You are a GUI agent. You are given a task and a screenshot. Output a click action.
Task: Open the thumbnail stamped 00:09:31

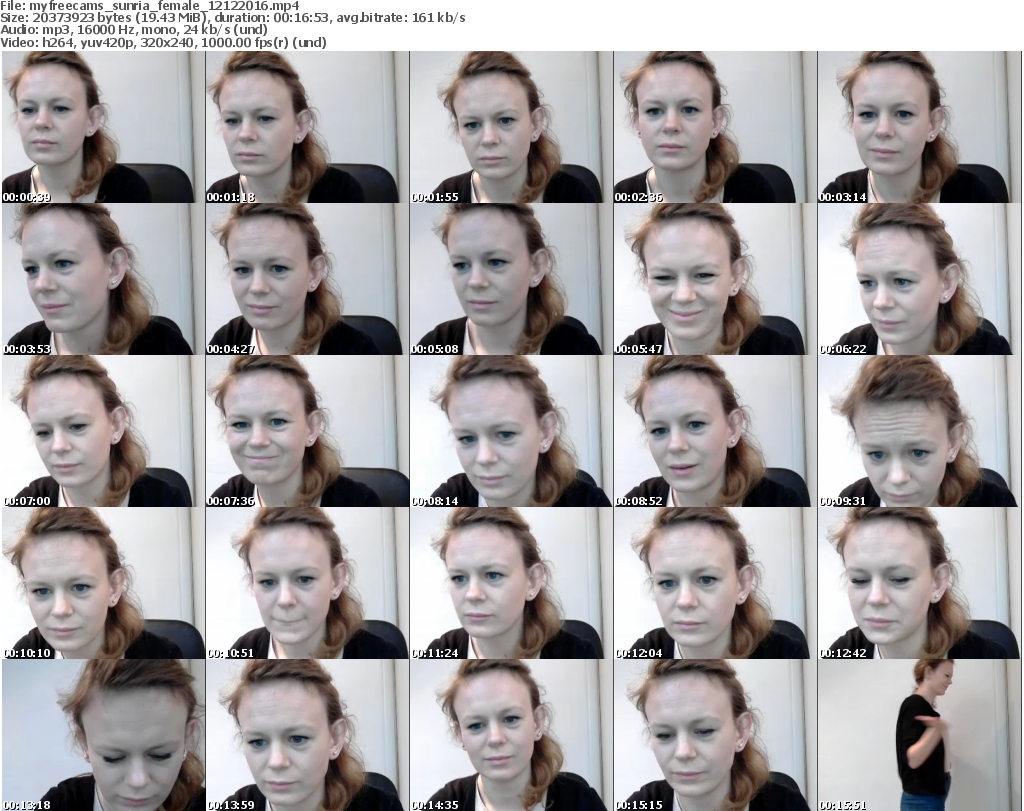click(x=919, y=432)
